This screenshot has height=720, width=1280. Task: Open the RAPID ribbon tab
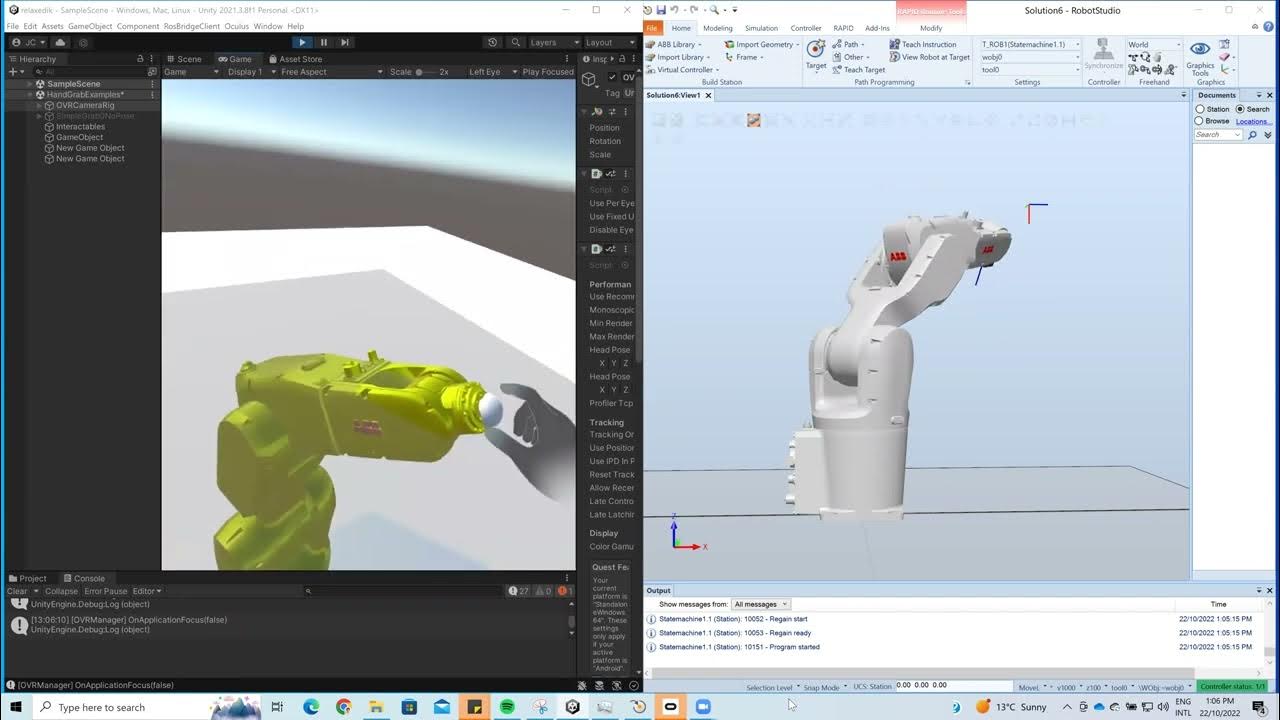click(843, 28)
